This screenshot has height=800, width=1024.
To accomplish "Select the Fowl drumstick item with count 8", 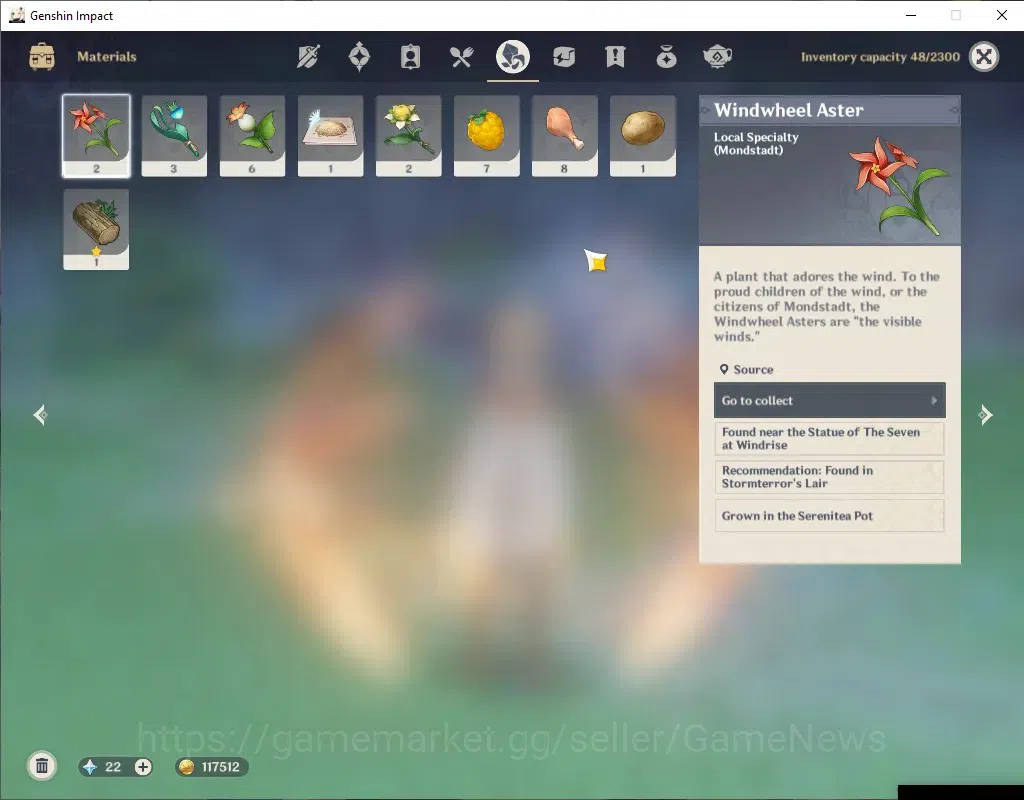I will click(564, 136).
